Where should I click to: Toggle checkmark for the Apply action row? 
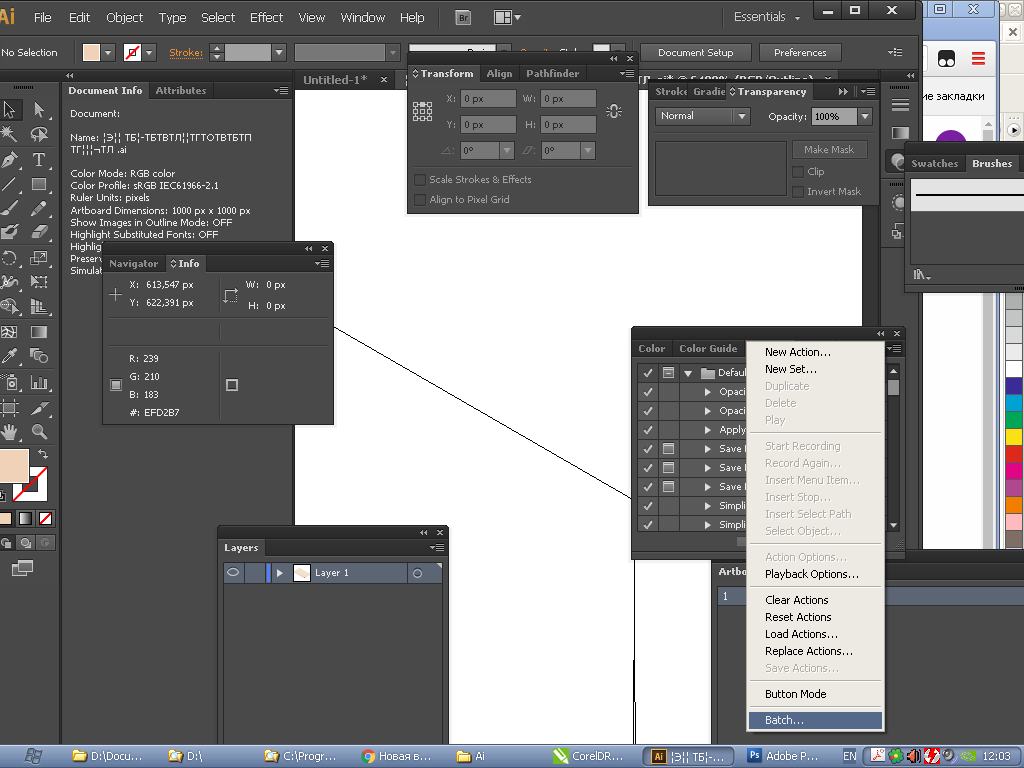(647, 430)
